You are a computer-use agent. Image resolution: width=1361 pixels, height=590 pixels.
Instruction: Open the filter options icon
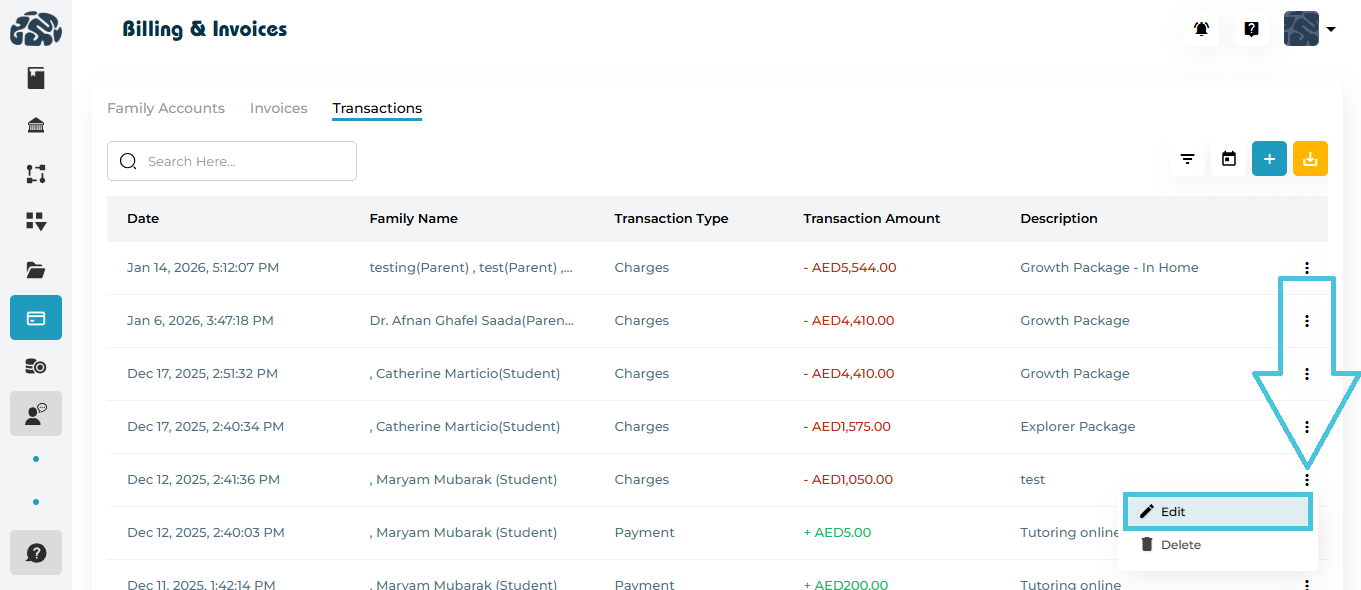pos(1187,159)
